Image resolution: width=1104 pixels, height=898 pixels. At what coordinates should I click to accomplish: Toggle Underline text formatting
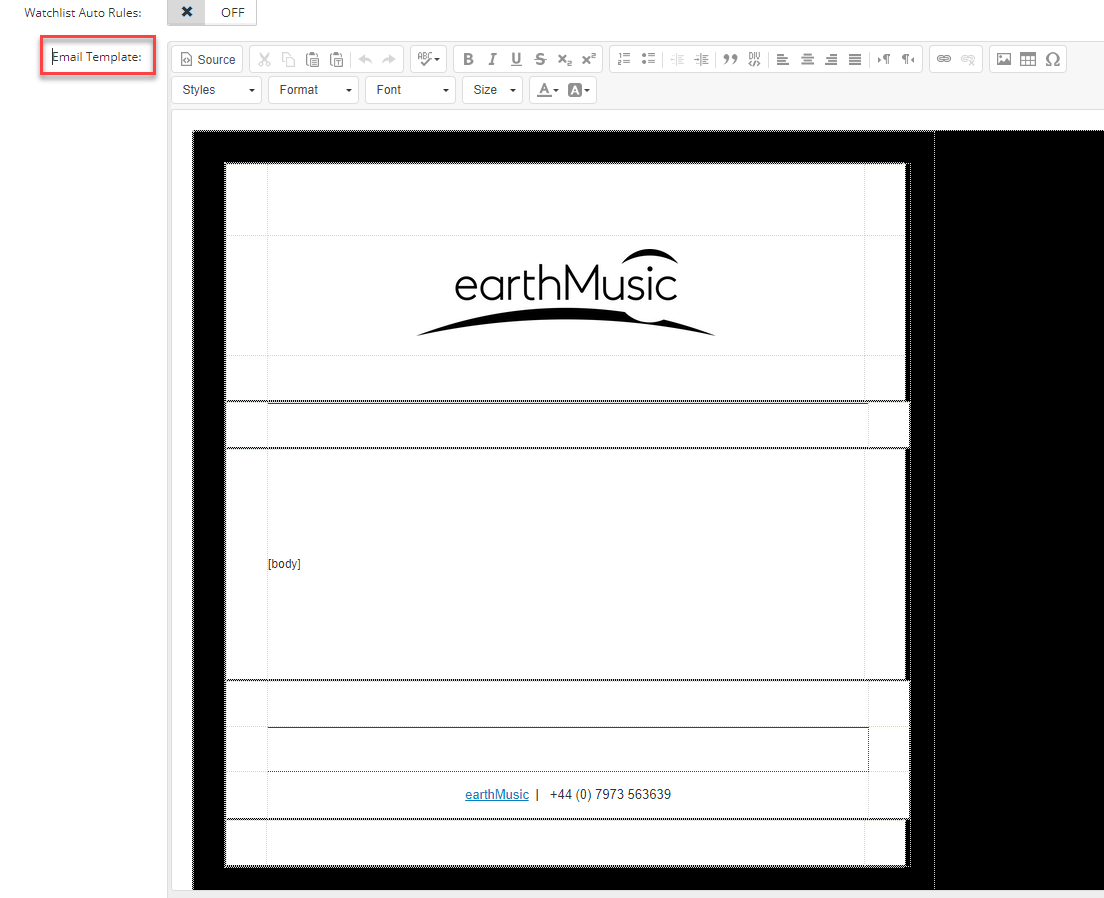point(516,59)
